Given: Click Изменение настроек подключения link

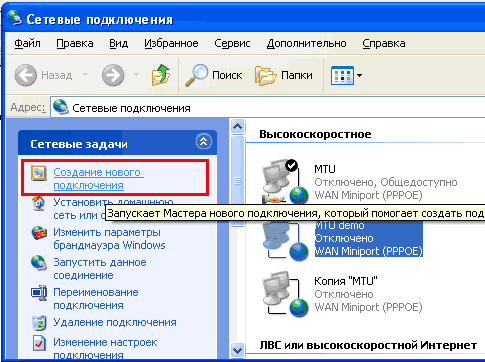Looking at the screenshot, I should (105, 349).
